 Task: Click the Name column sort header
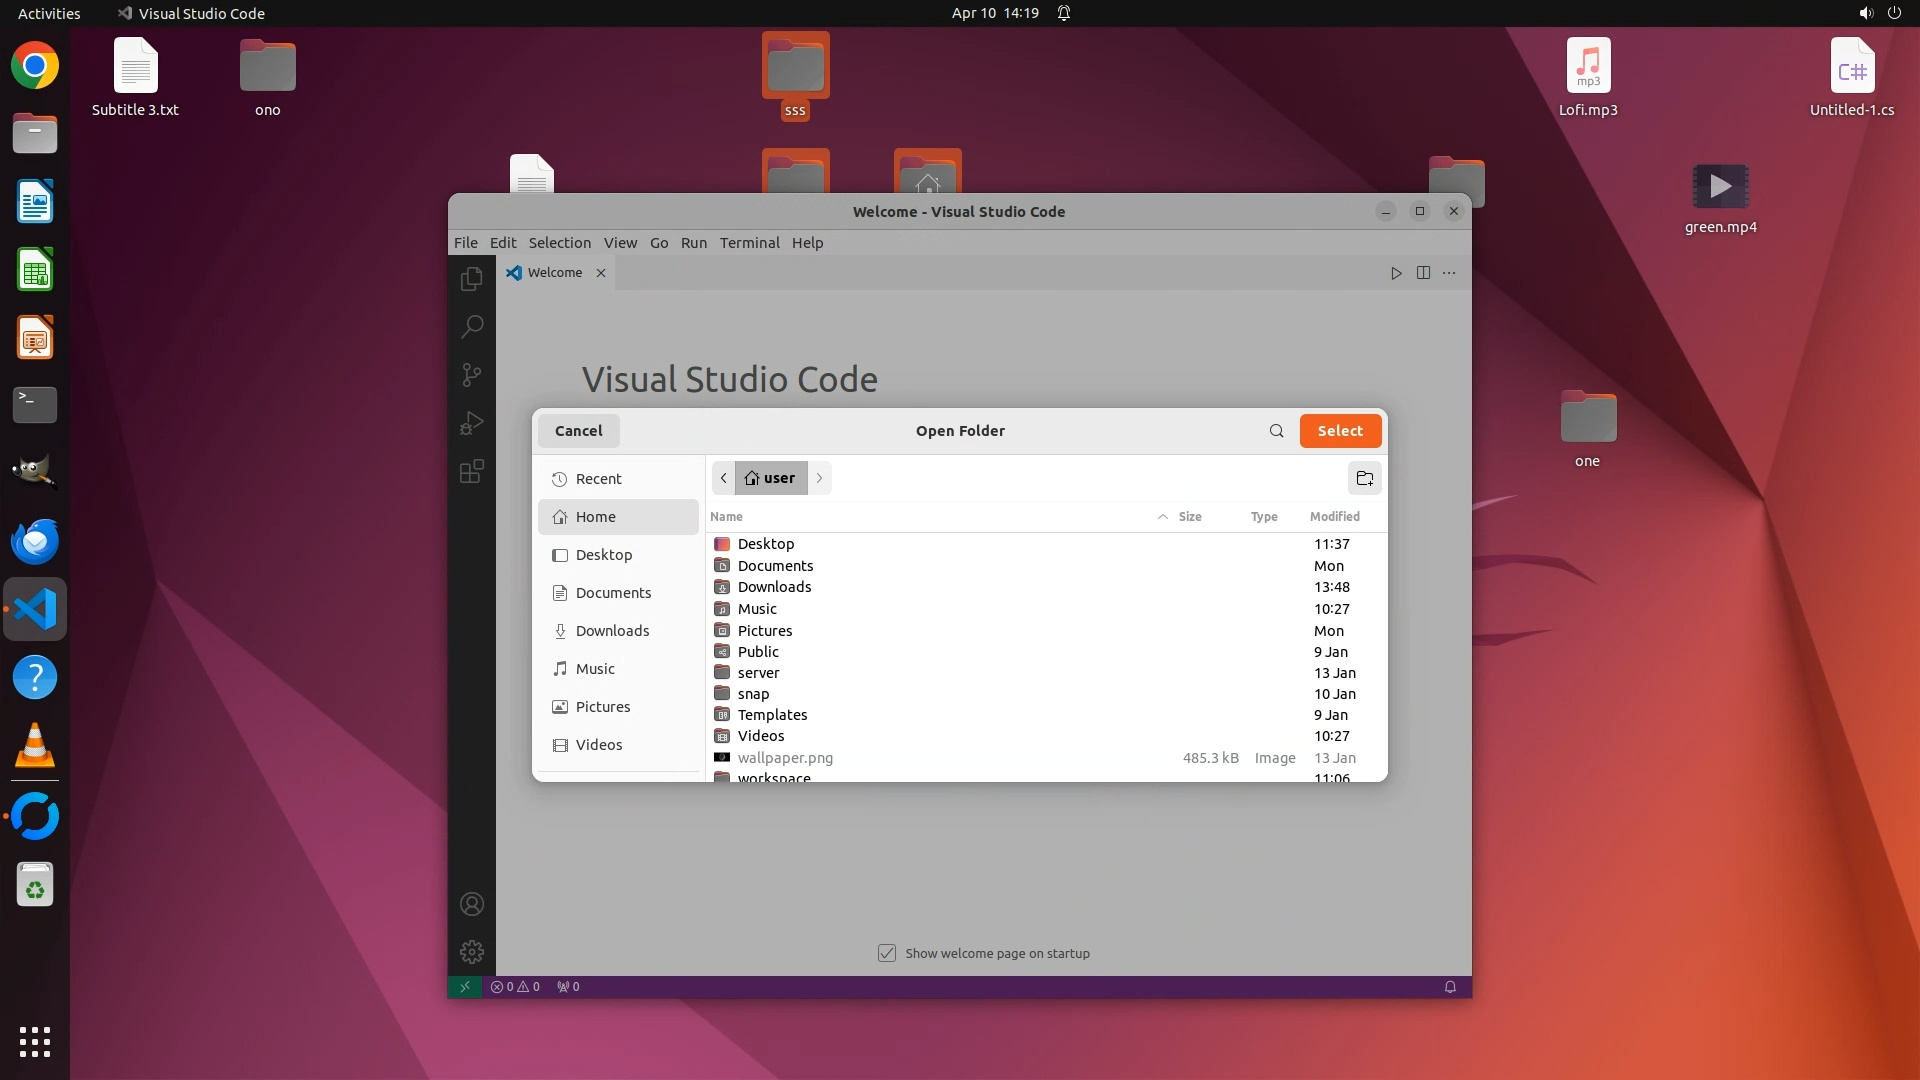point(727,517)
